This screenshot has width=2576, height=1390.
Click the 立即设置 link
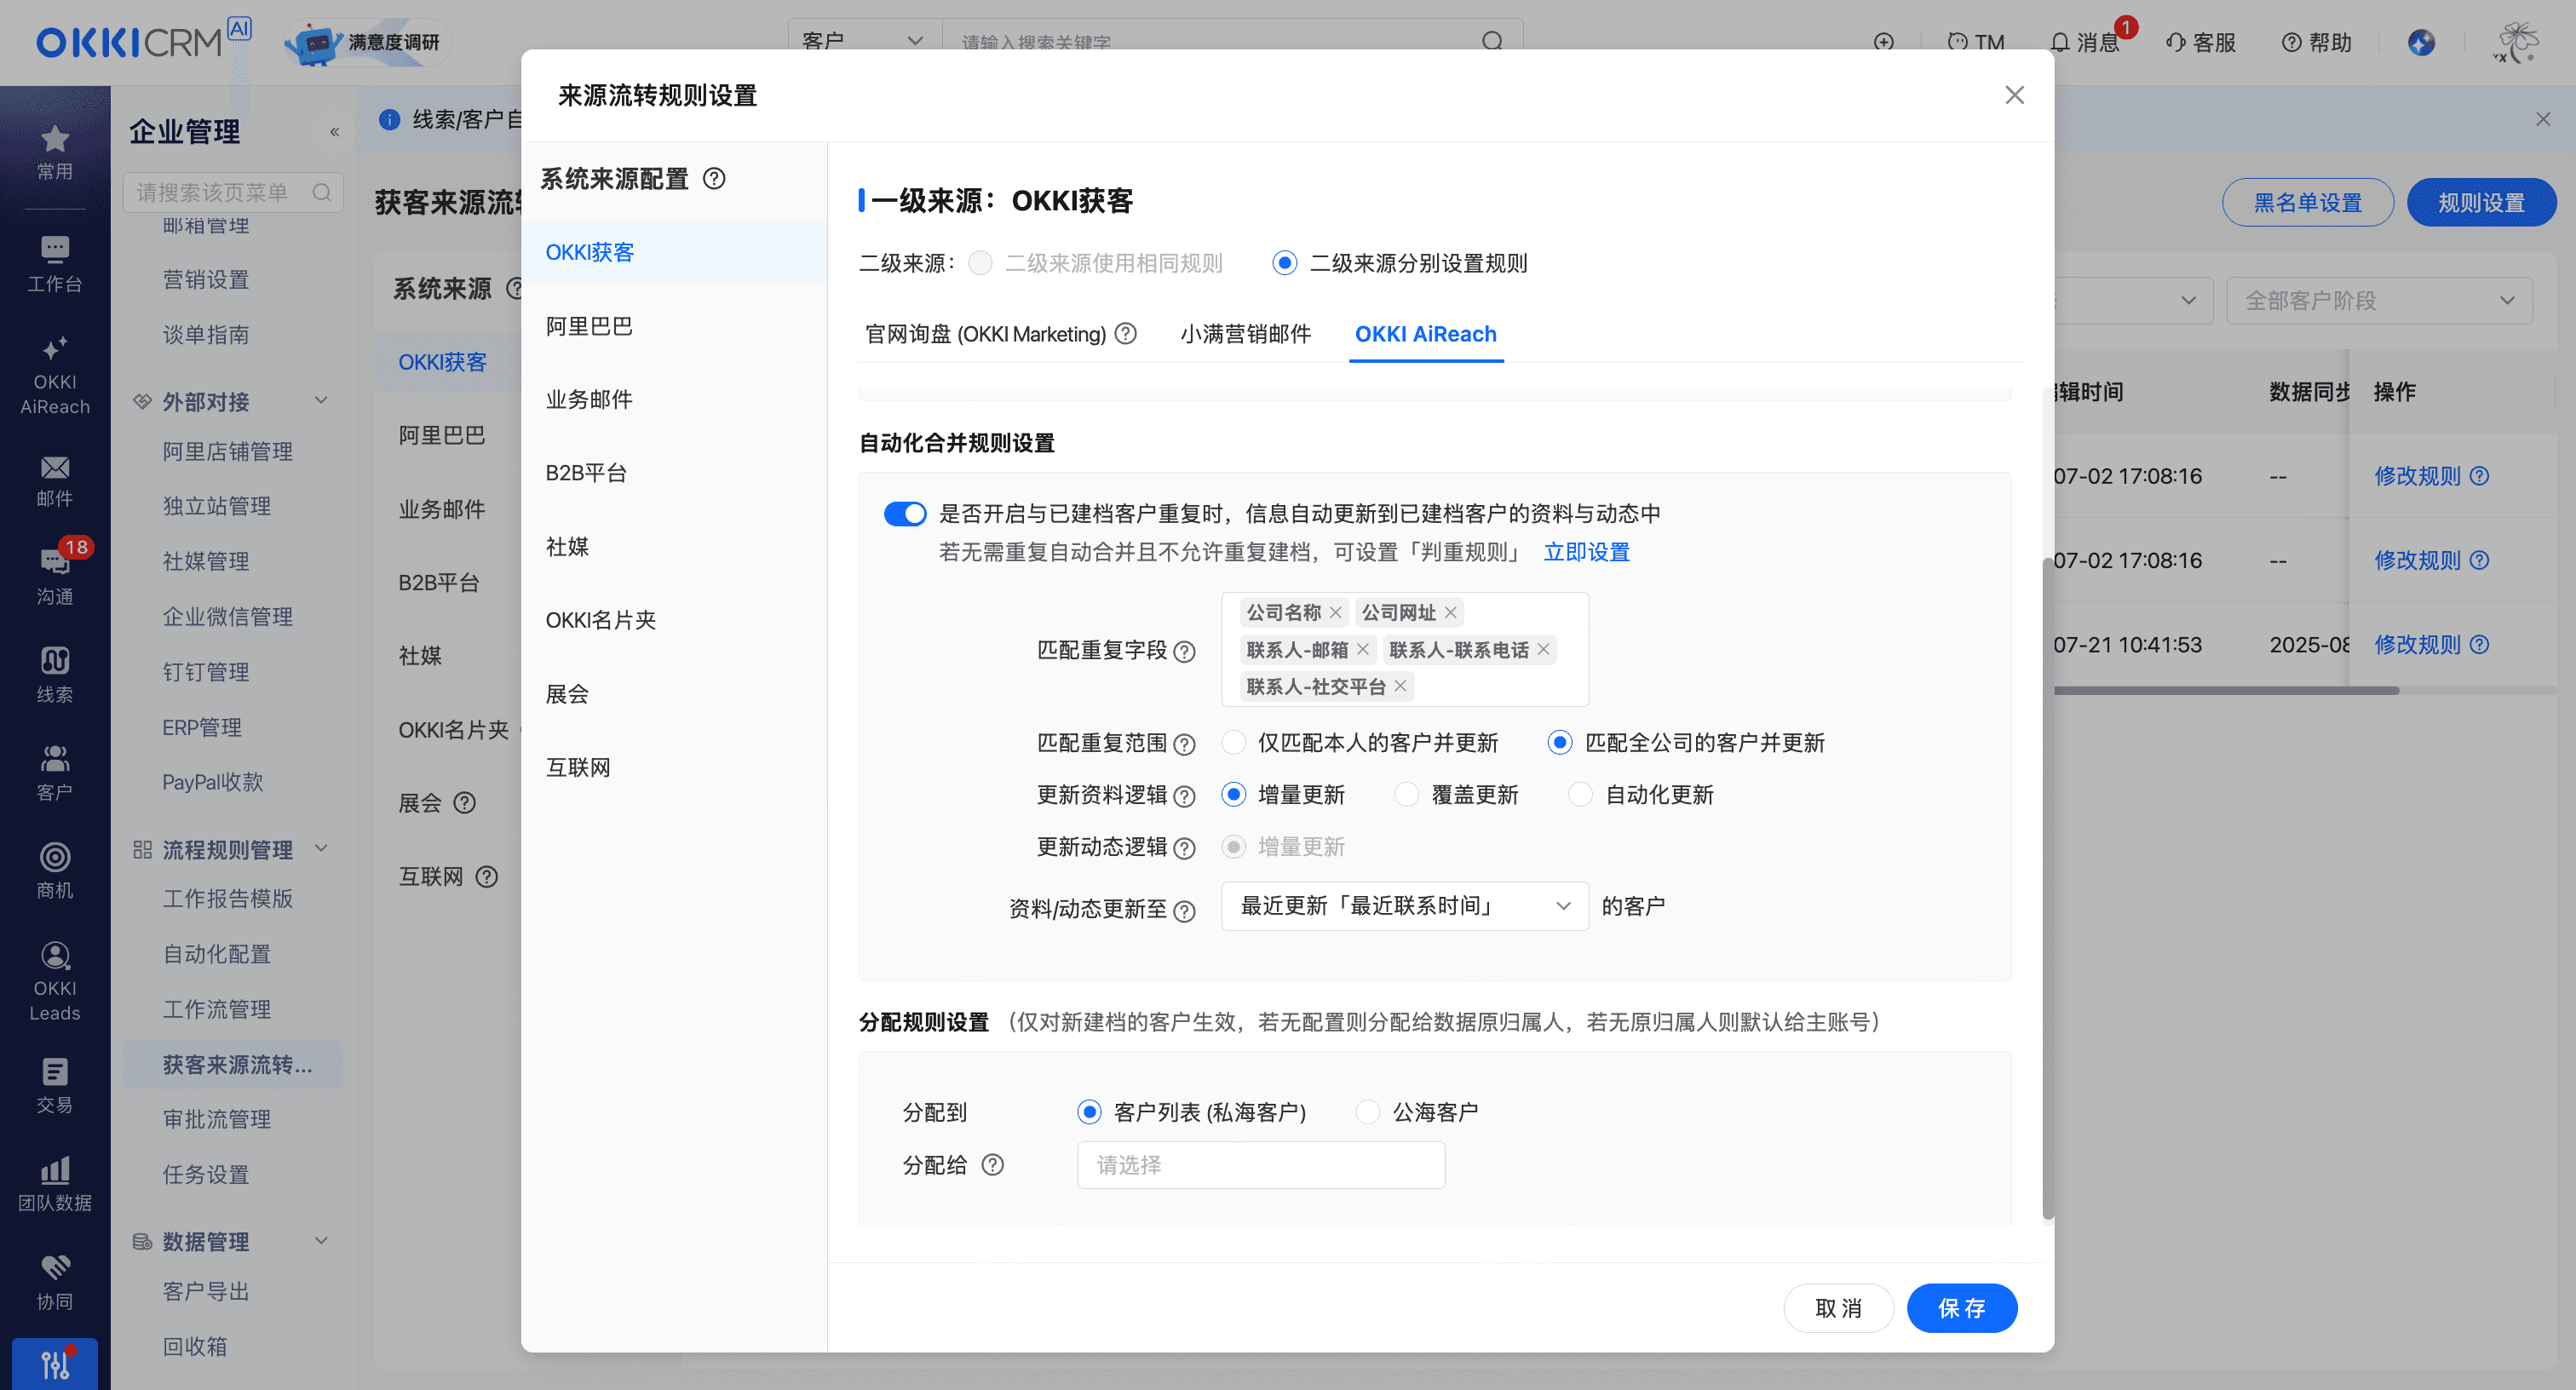(x=1586, y=552)
